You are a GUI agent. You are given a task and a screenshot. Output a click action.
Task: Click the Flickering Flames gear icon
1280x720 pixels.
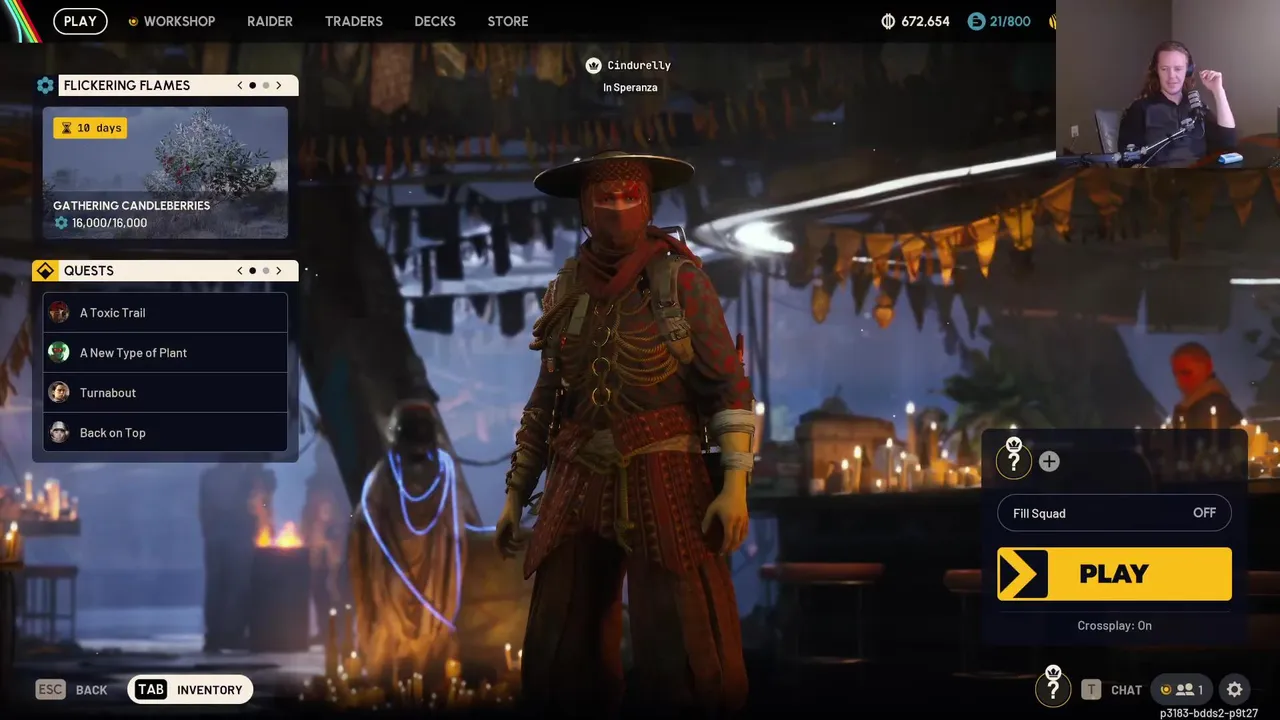click(45, 86)
